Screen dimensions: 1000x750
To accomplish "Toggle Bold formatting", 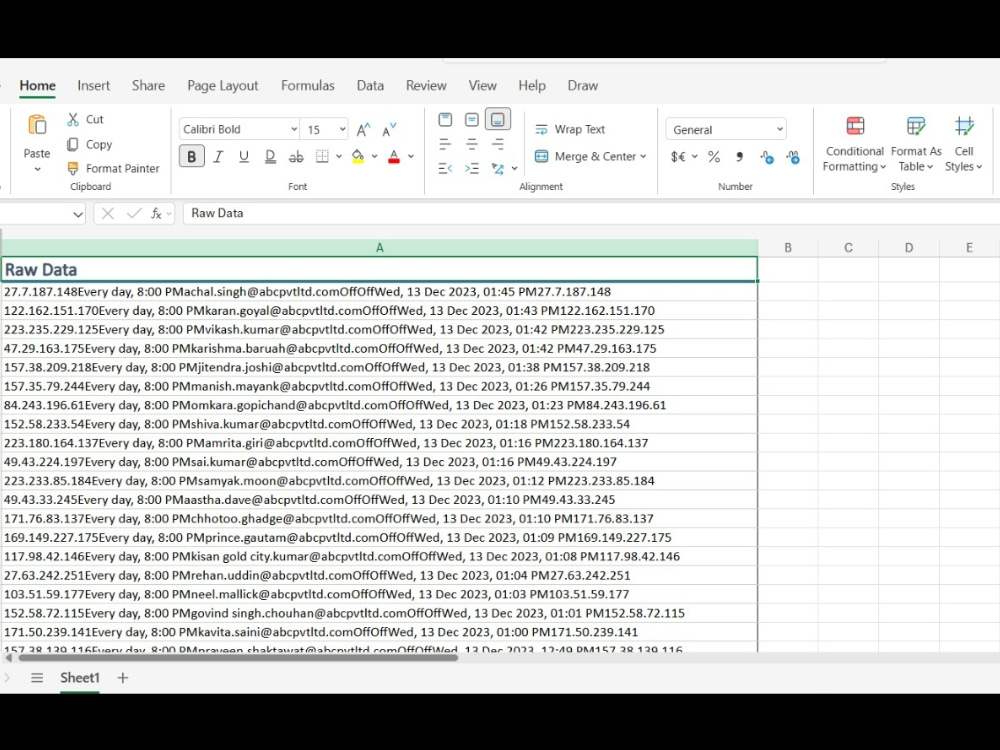I will point(191,157).
